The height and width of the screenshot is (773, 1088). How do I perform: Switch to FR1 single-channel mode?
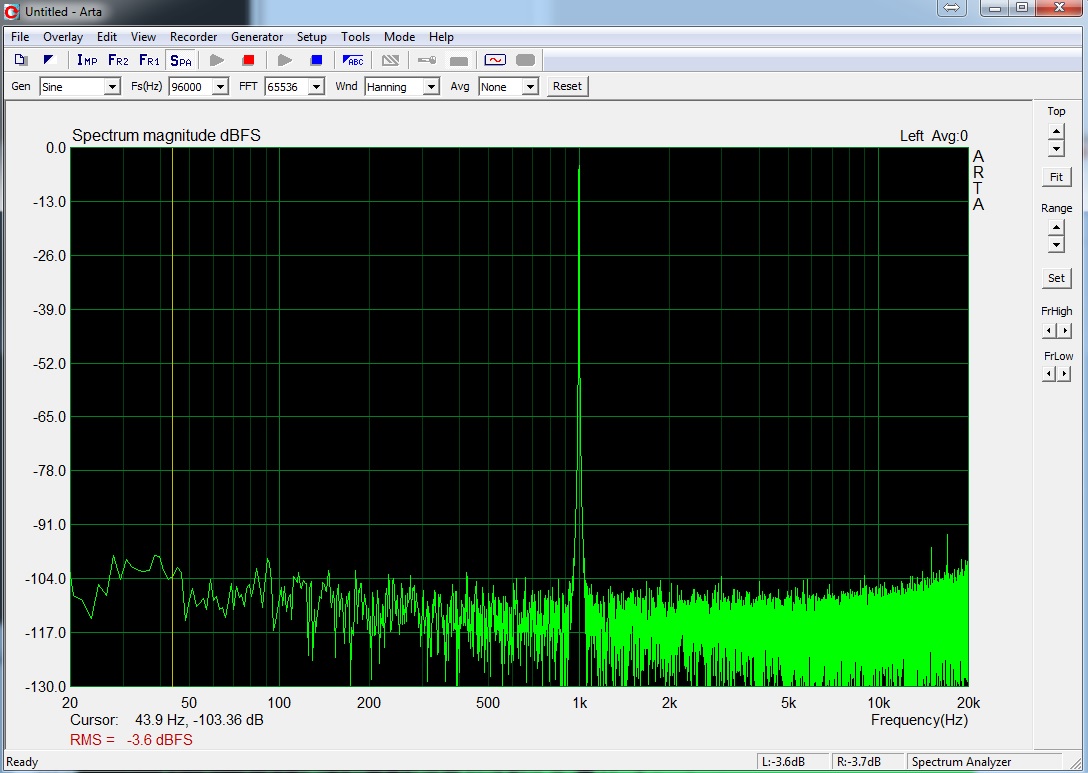[149, 60]
